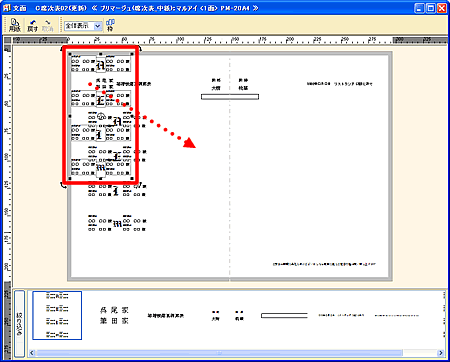This screenshot has width=450, height=362.
Task: Undo with the 戻す toolbar button
Action: coord(32,25)
